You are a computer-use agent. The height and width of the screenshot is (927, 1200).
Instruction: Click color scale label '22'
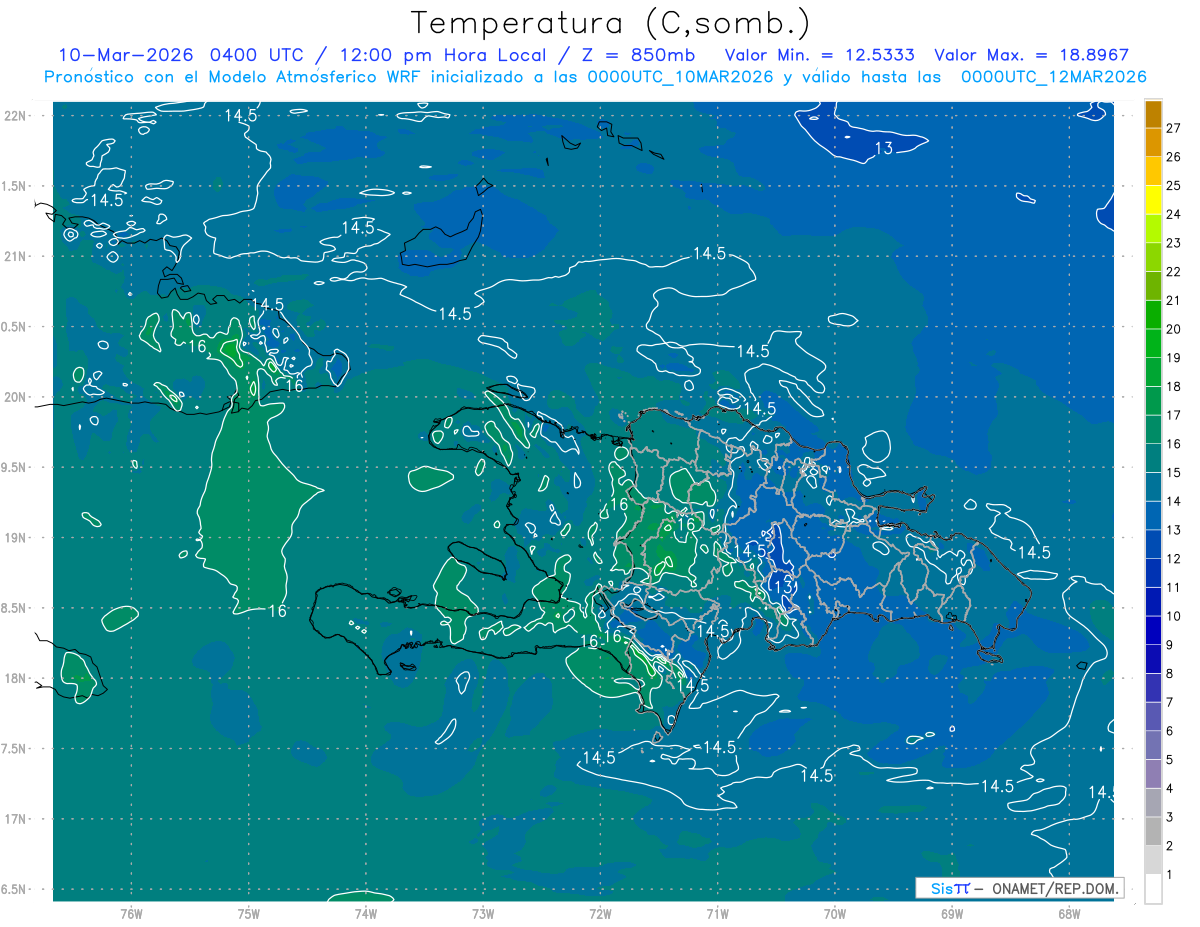click(1173, 271)
